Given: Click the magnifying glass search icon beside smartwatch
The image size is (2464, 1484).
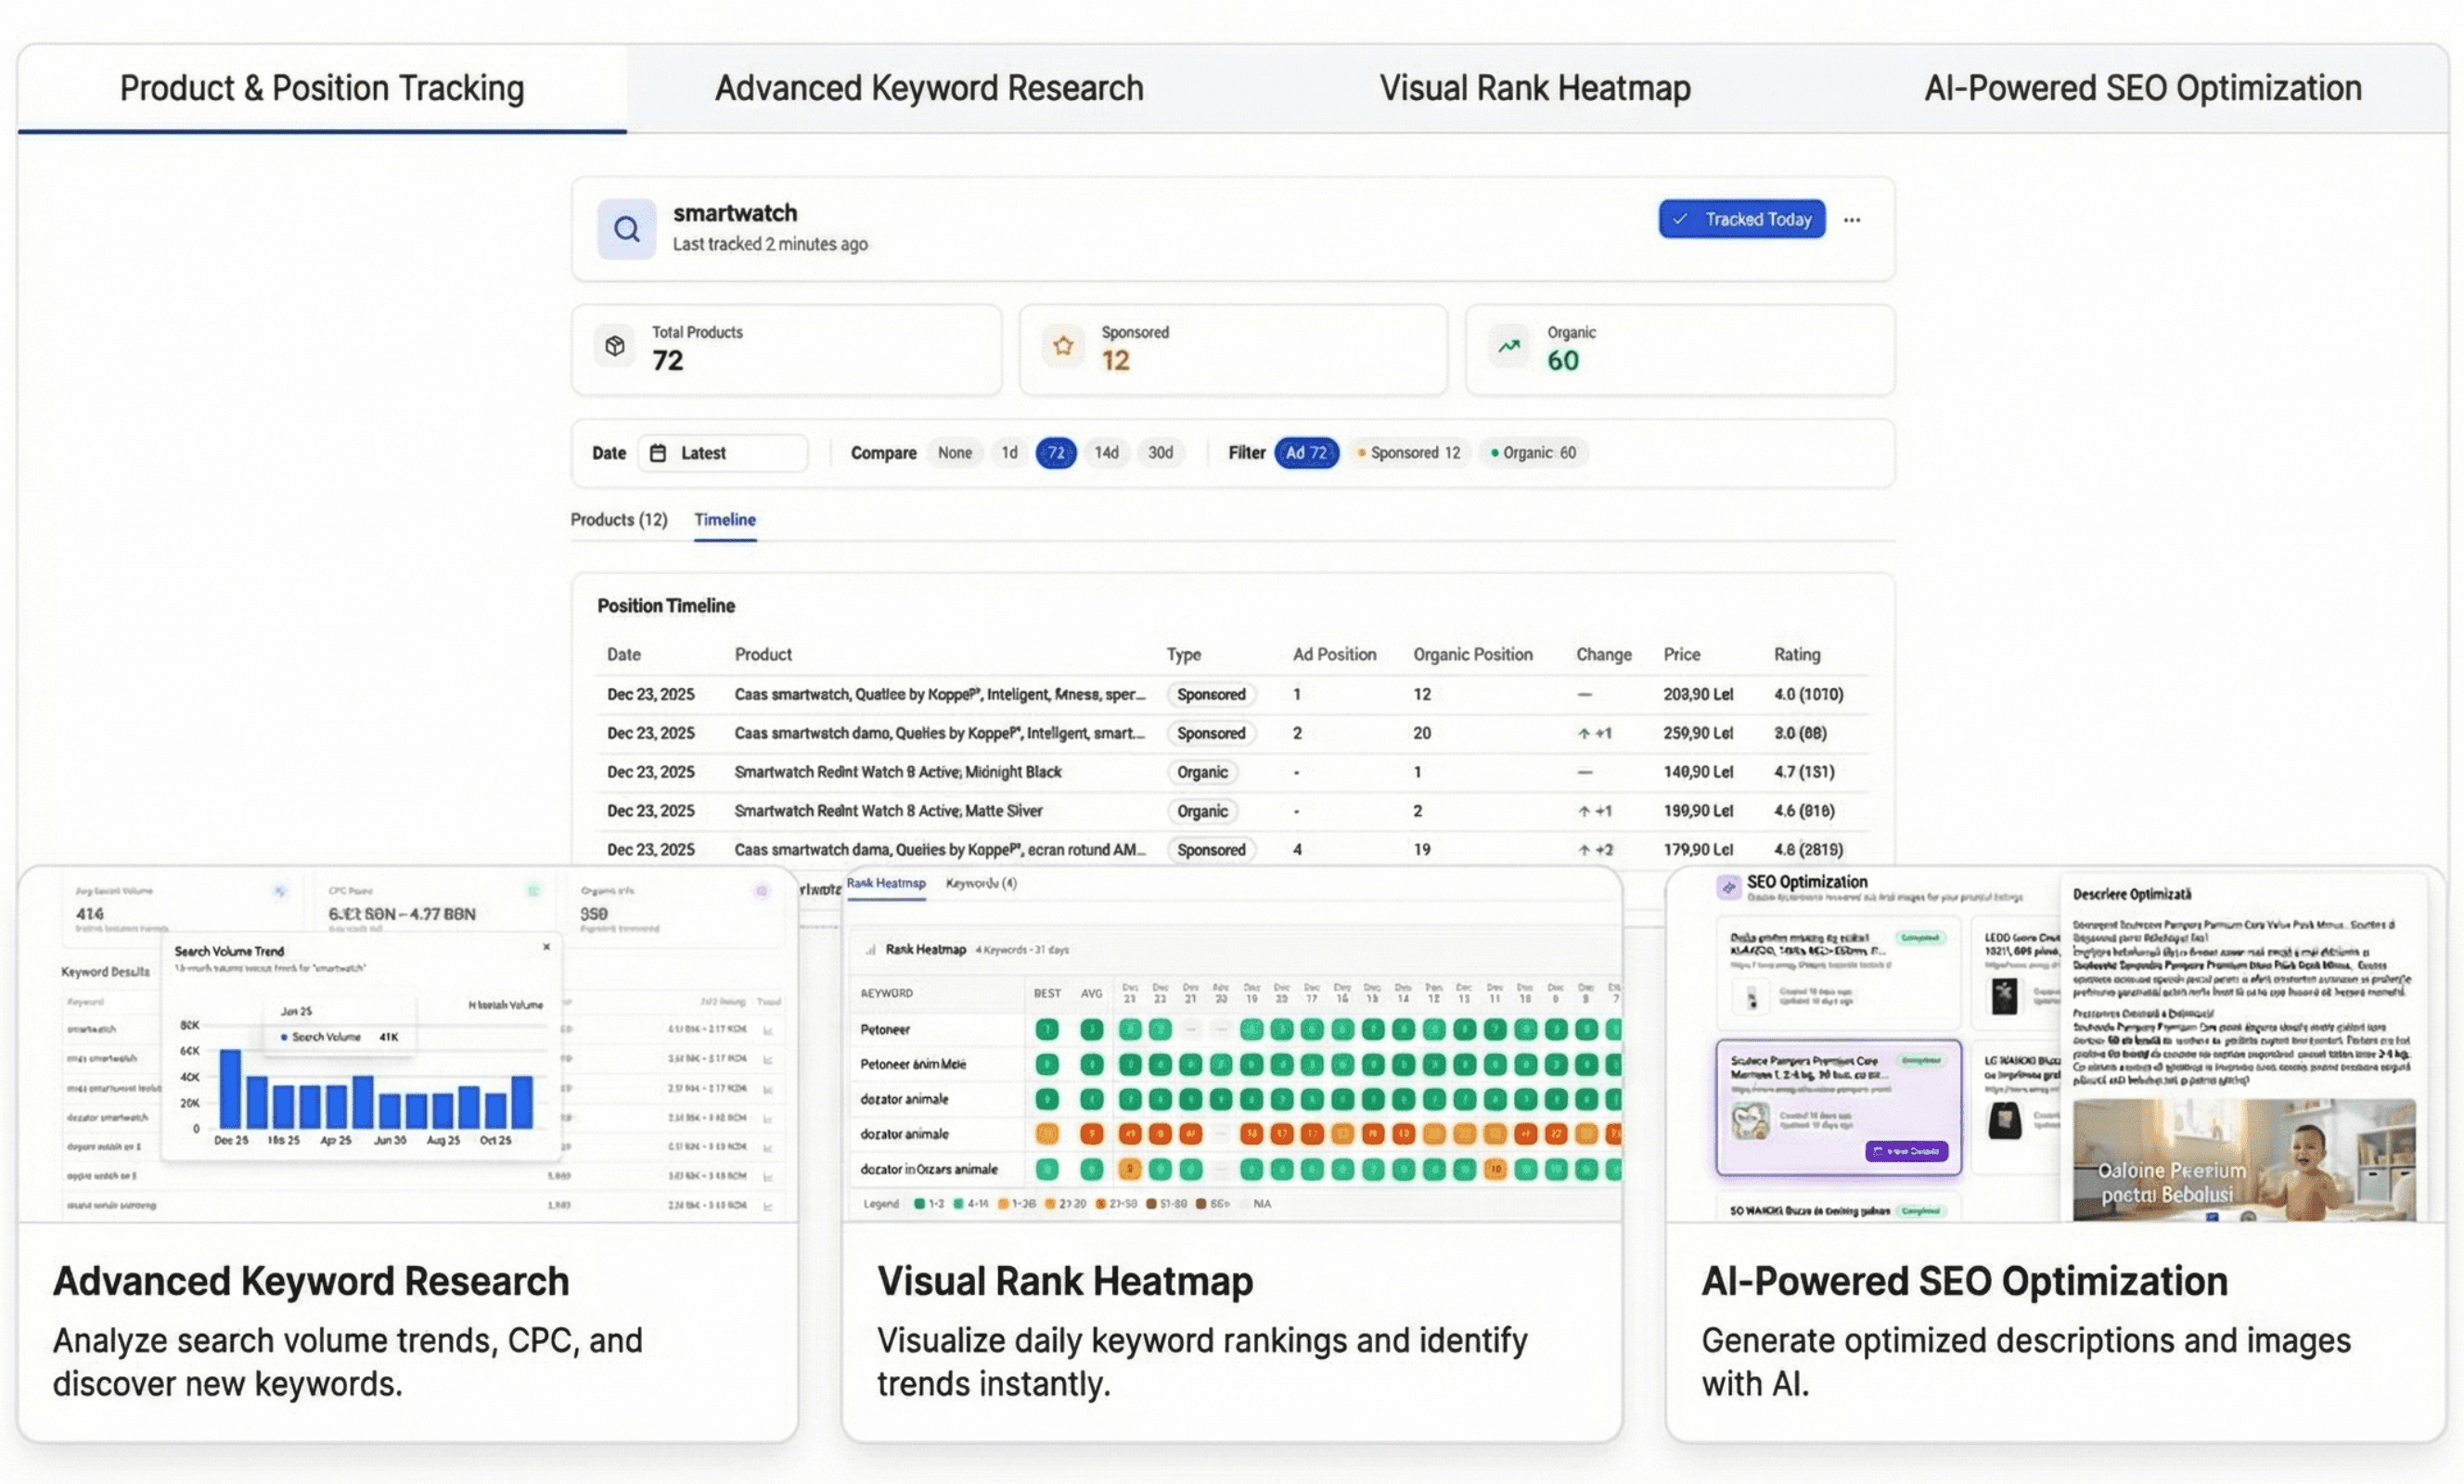Looking at the screenshot, I should pos(627,229).
